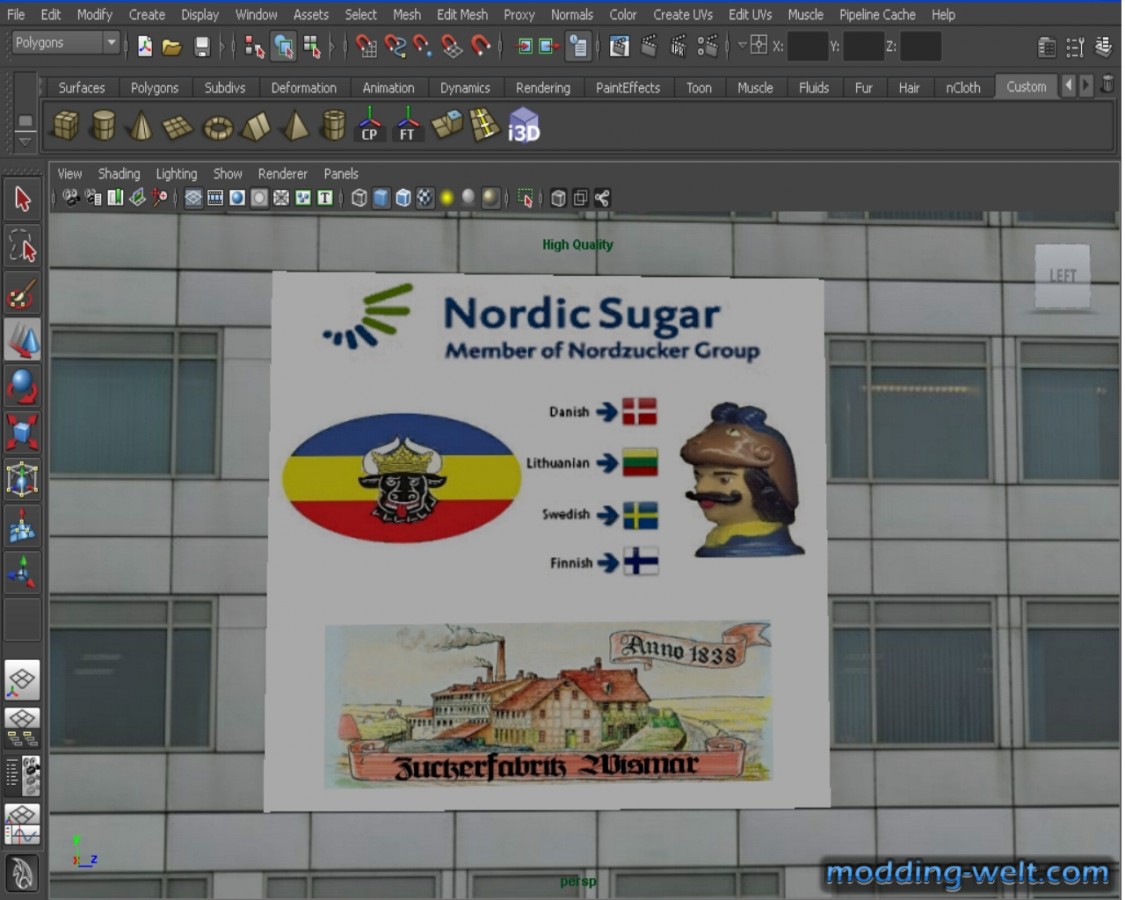Run the FT shelf command
Screen dimensions: 1125x900
tap(408, 124)
